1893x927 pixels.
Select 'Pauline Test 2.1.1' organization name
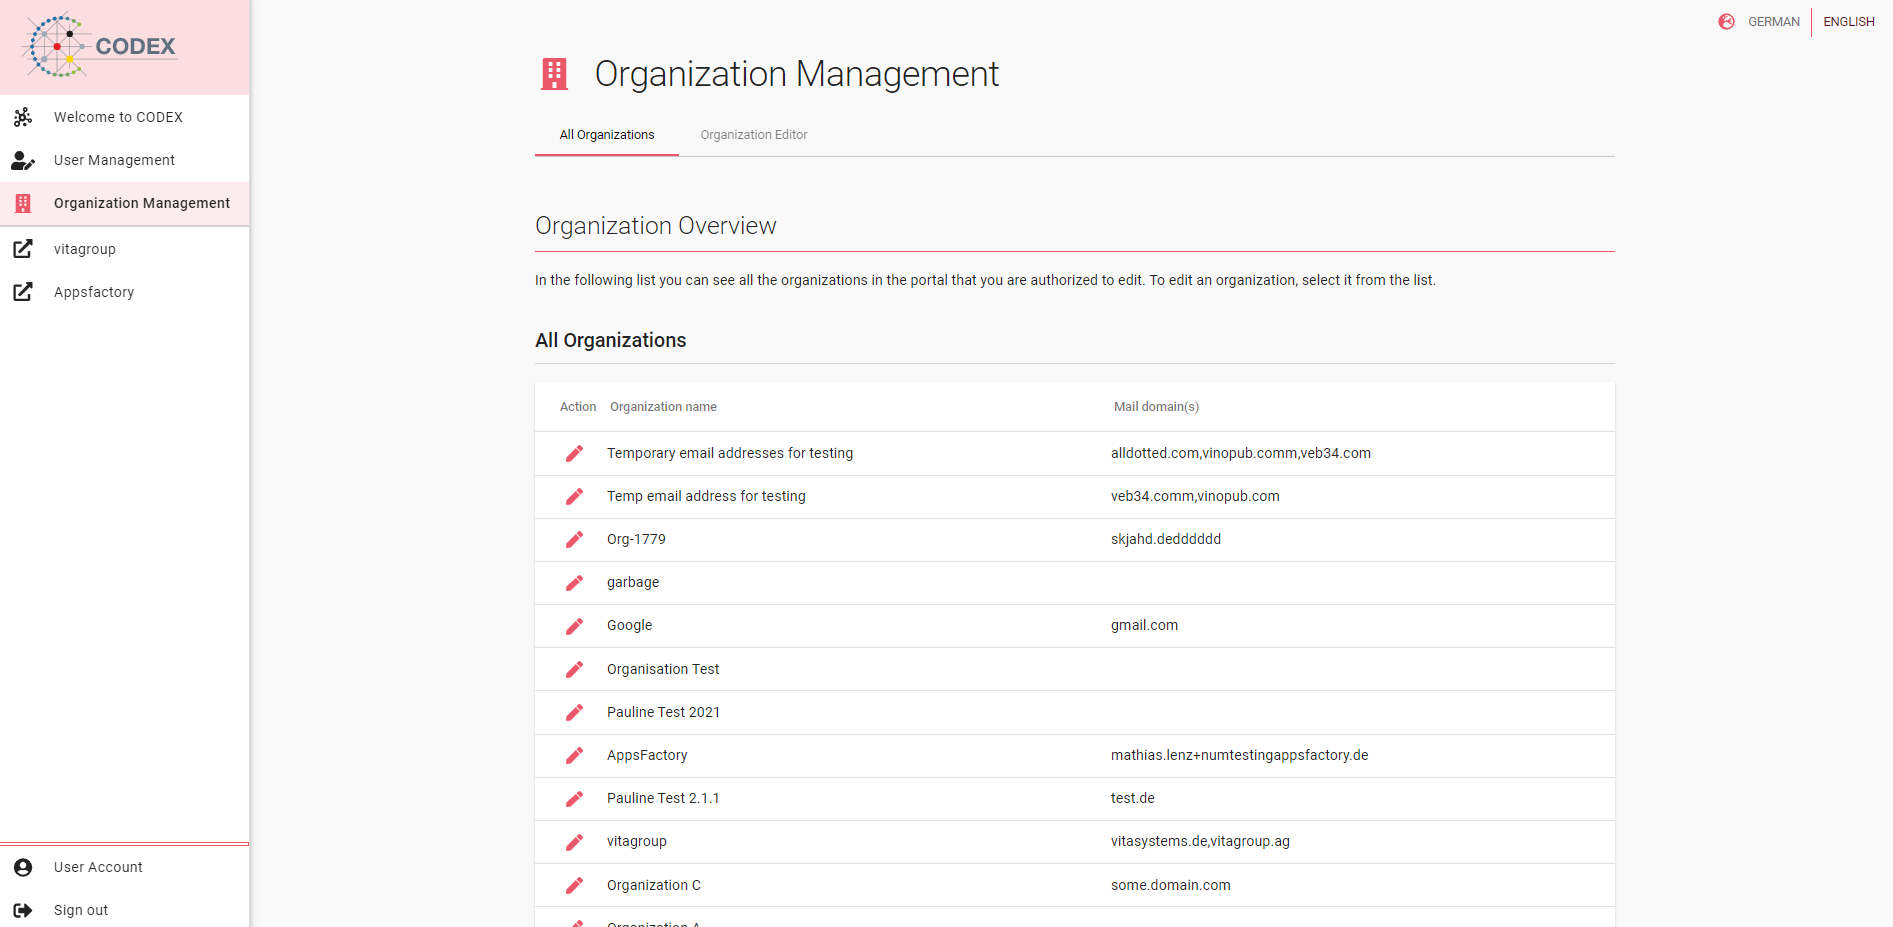[663, 798]
